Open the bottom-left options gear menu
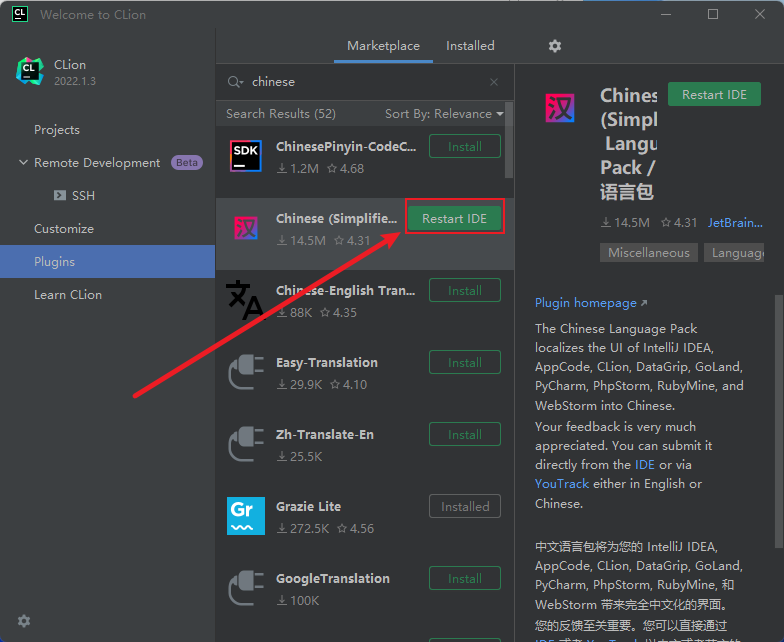This screenshot has height=642, width=784. click(x=24, y=621)
